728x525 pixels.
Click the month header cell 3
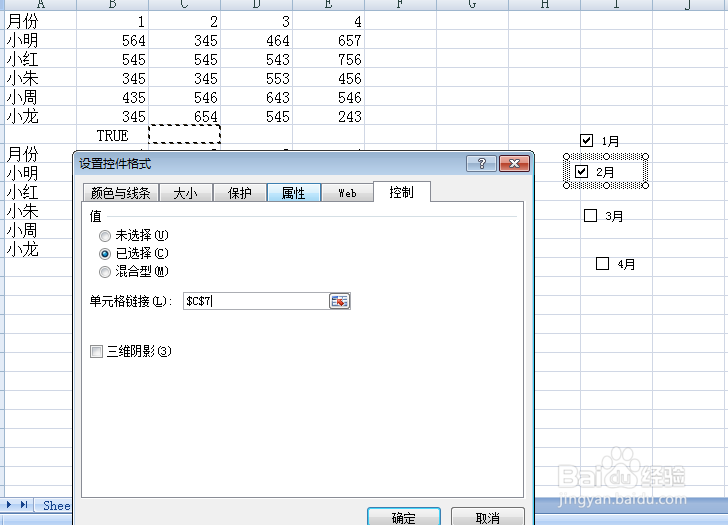point(256,21)
